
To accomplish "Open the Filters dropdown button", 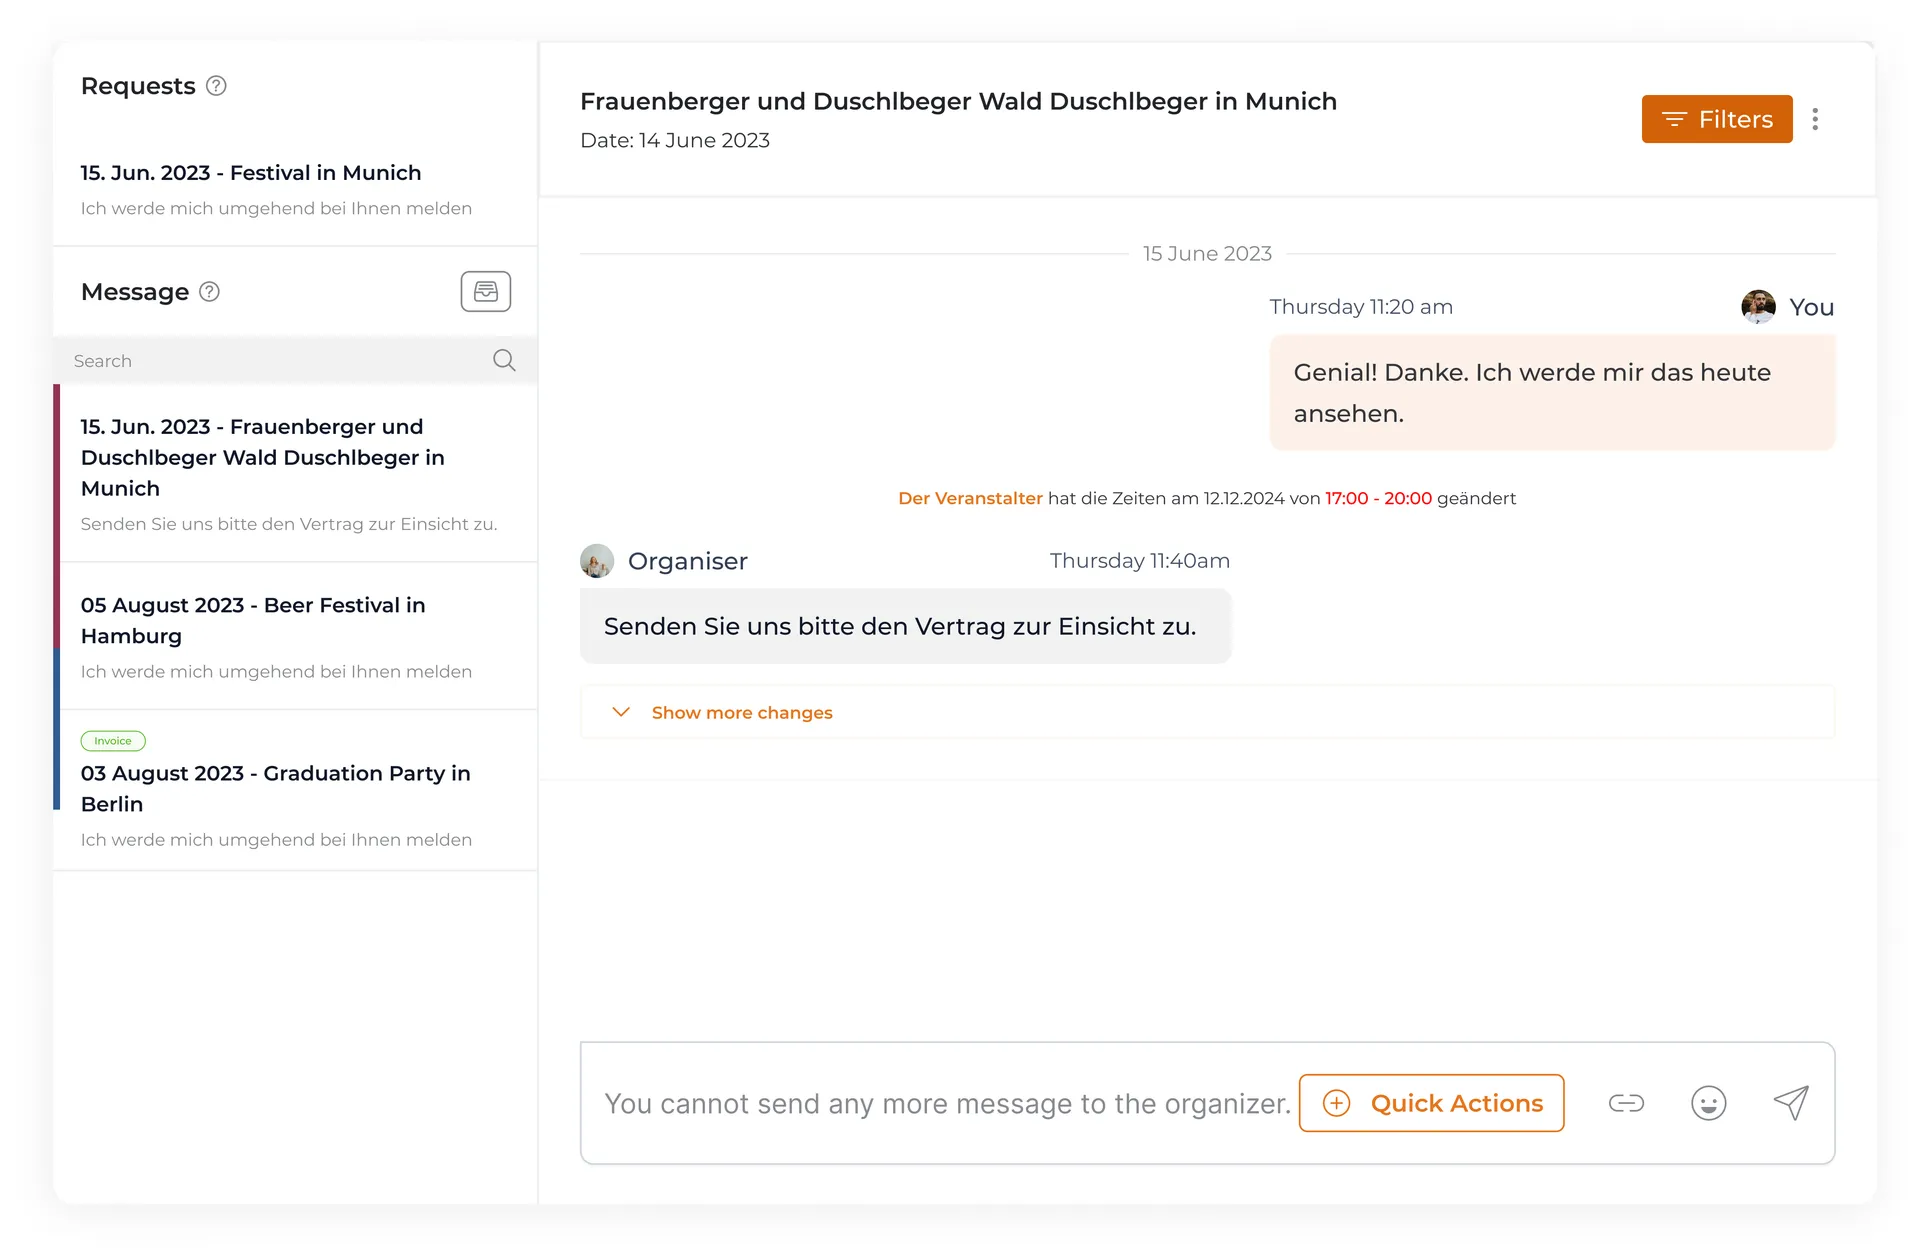I will pyautogui.click(x=1716, y=119).
